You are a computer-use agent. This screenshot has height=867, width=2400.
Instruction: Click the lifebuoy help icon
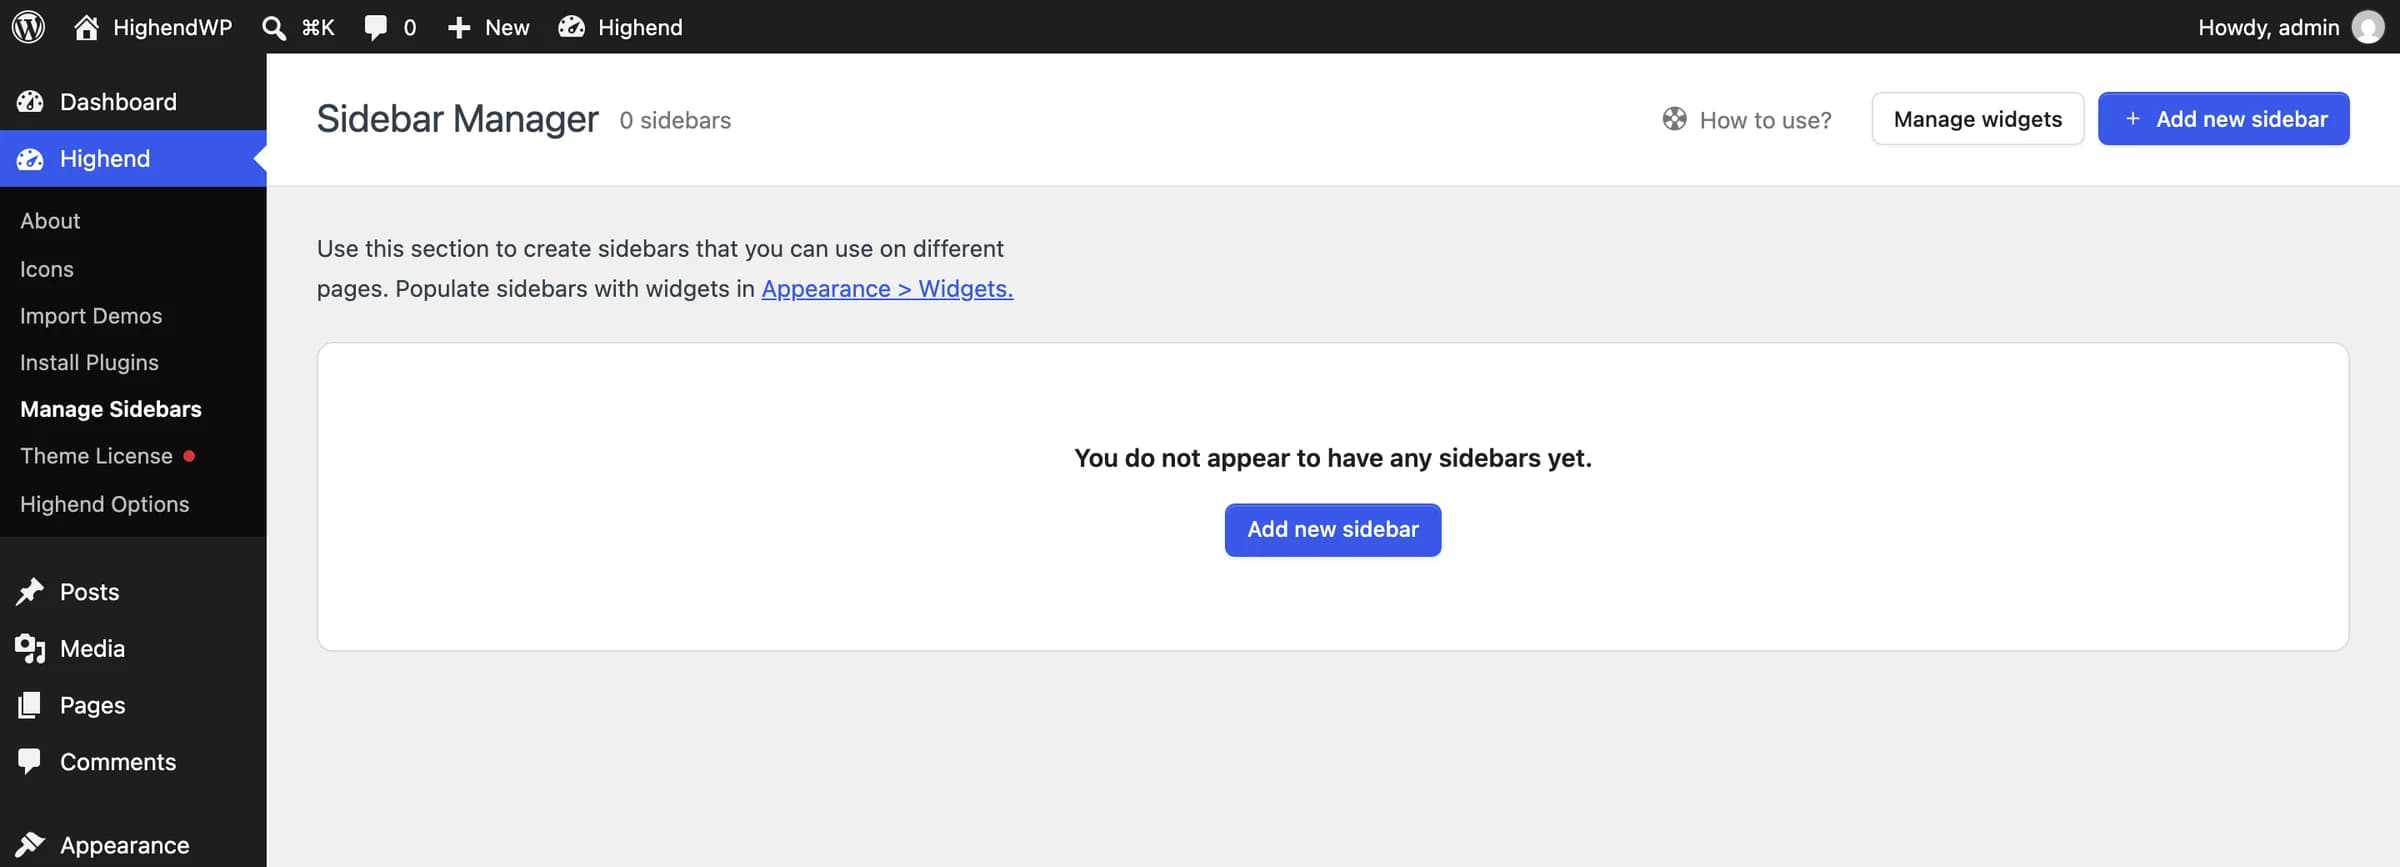[1674, 119]
